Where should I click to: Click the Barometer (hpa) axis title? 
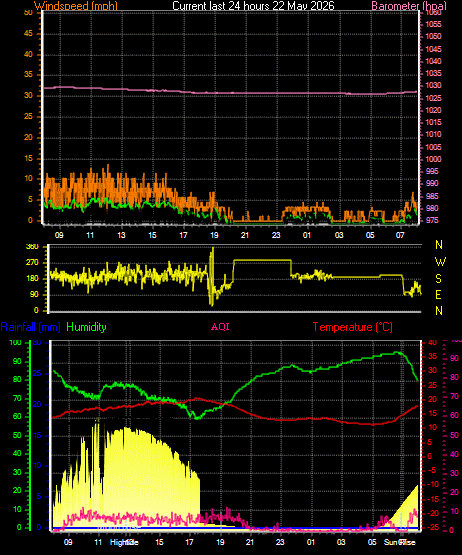click(x=409, y=6)
